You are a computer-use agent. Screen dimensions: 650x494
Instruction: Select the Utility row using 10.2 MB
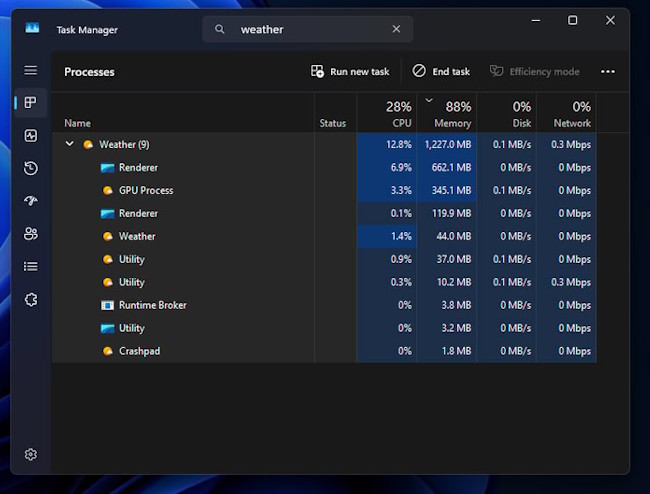pos(324,282)
